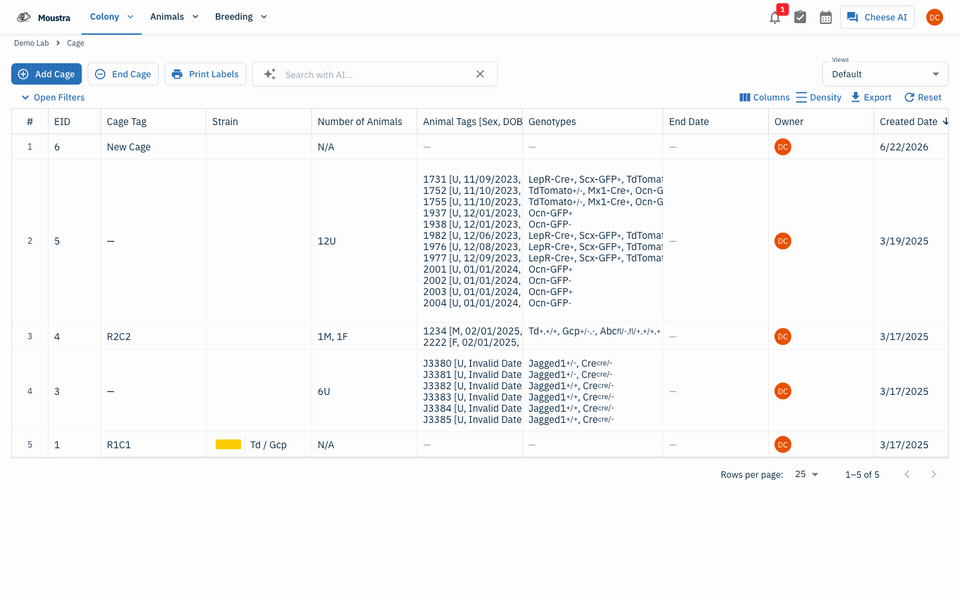This screenshot has height=600, width=960.
Task: Click the yellow Td / Gcp strain swatch
Action: coord(228,444)
